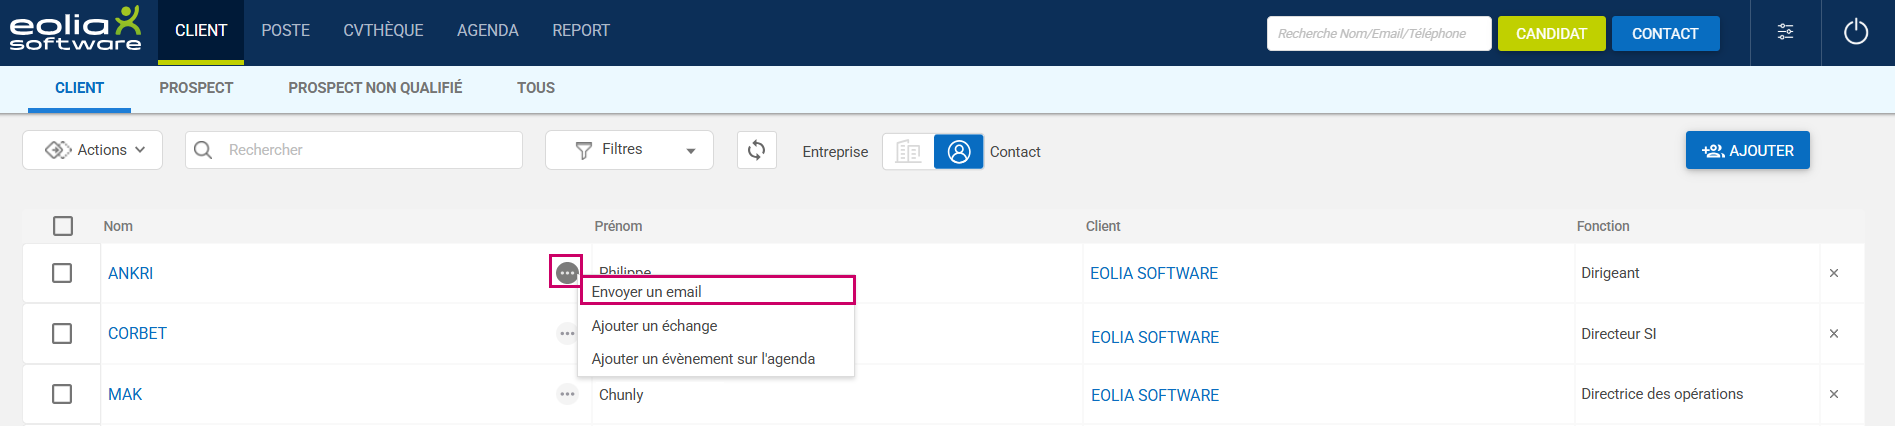
Task: Click the refresh list icon
Action: click(757, 150)
